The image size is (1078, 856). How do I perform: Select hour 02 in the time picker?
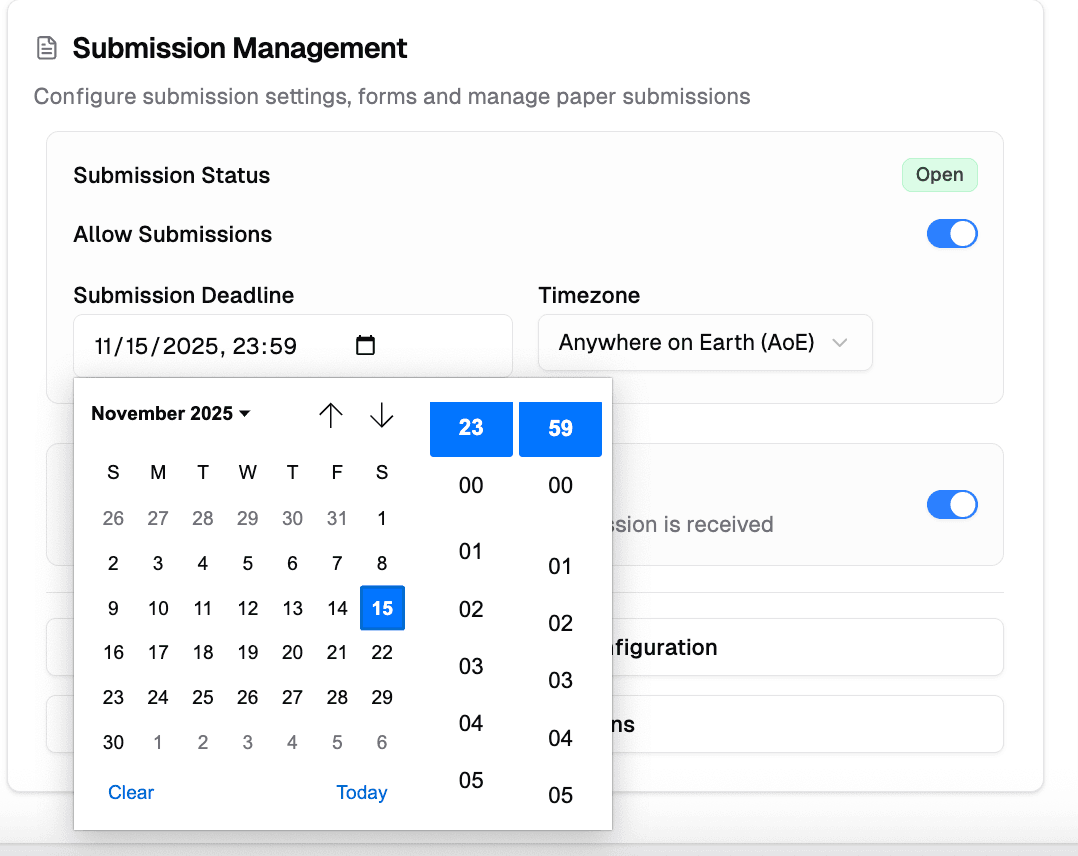tap(470, 609)
